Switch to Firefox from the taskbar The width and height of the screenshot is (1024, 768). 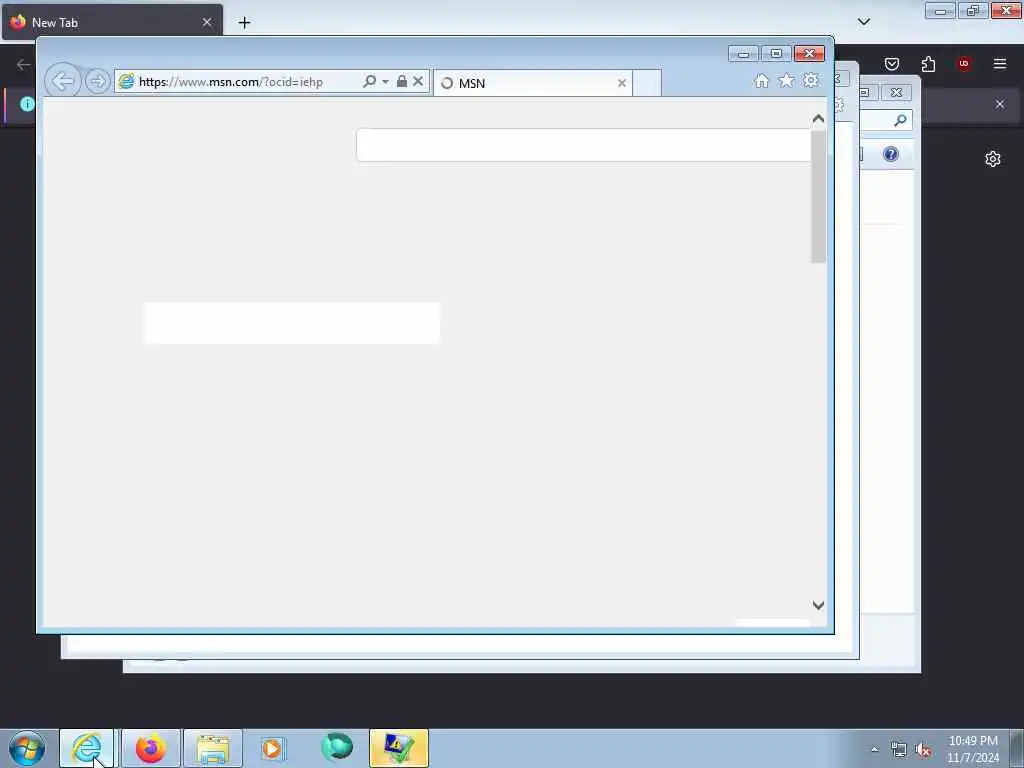[x=150, y=748]
